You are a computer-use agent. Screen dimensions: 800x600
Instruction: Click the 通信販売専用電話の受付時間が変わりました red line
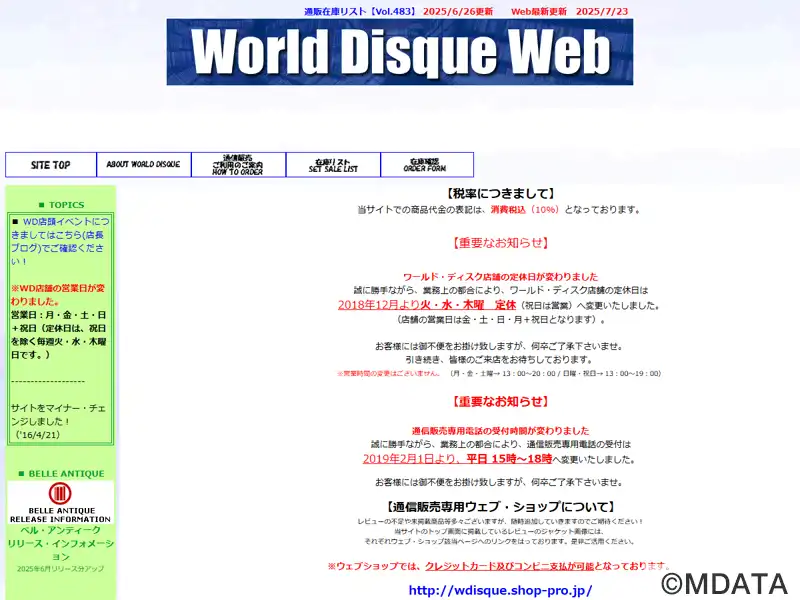[500, 431]
